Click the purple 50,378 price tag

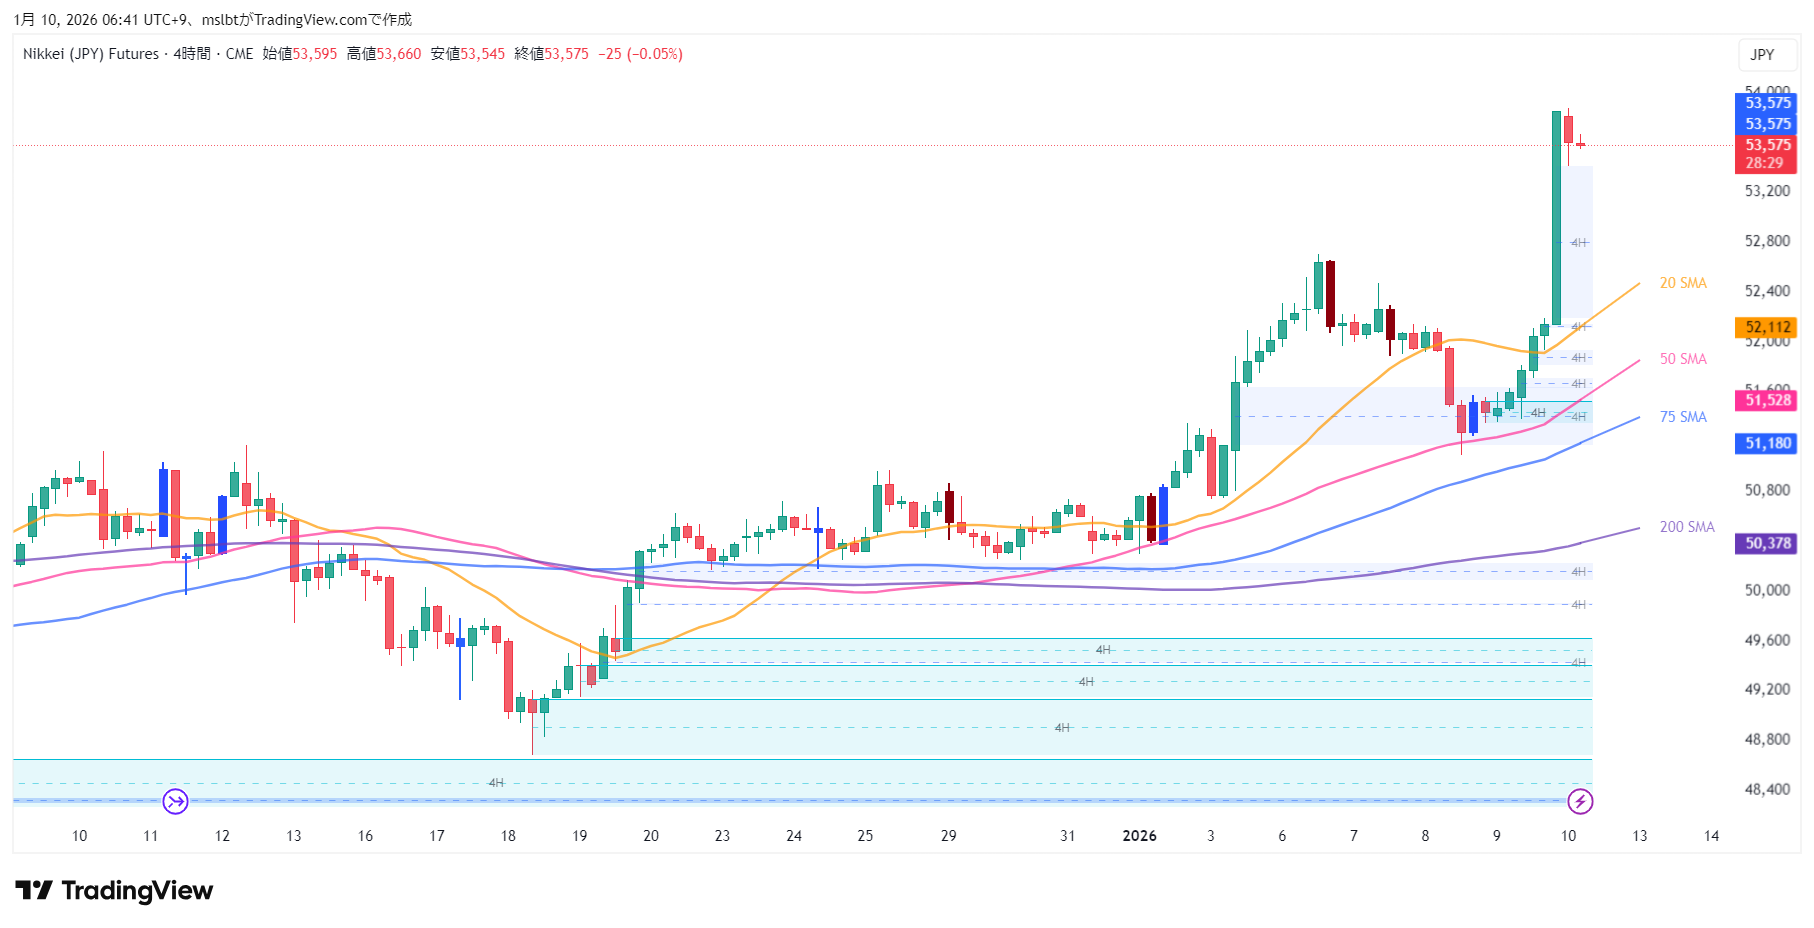pos(1767,543)
